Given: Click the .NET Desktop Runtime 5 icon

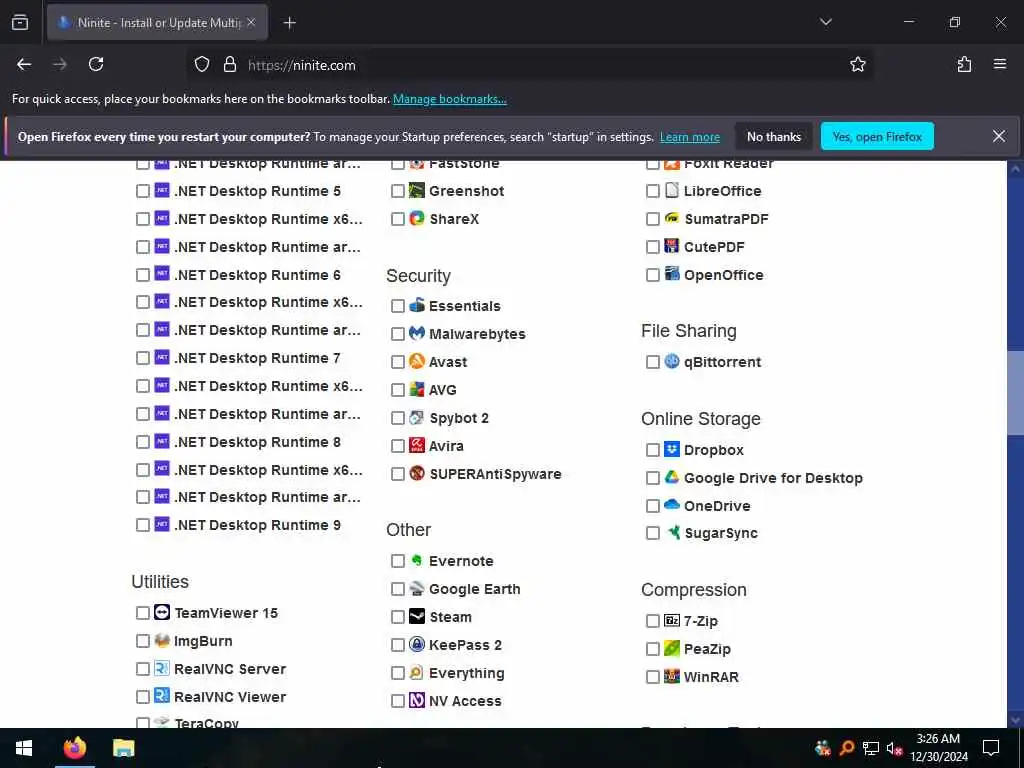Looking at the screenshot, I should point(162,191).
